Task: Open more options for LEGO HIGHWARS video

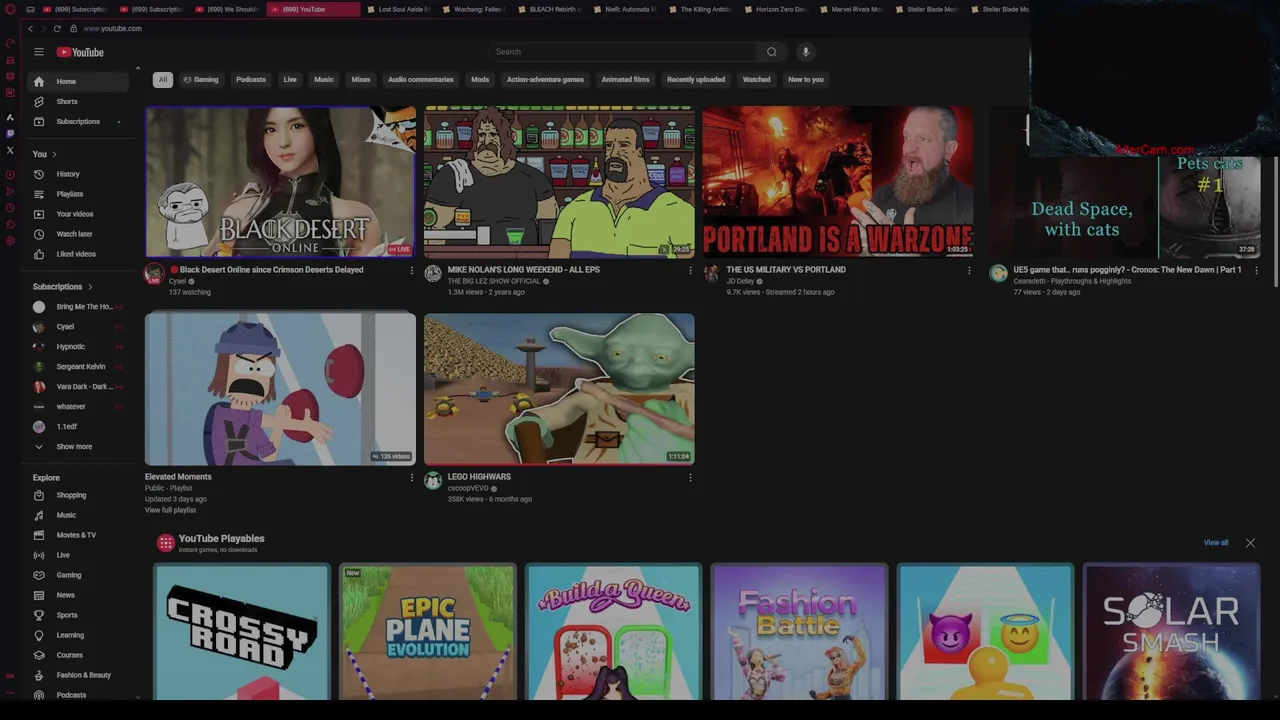Action: click(x=690, y=477)
